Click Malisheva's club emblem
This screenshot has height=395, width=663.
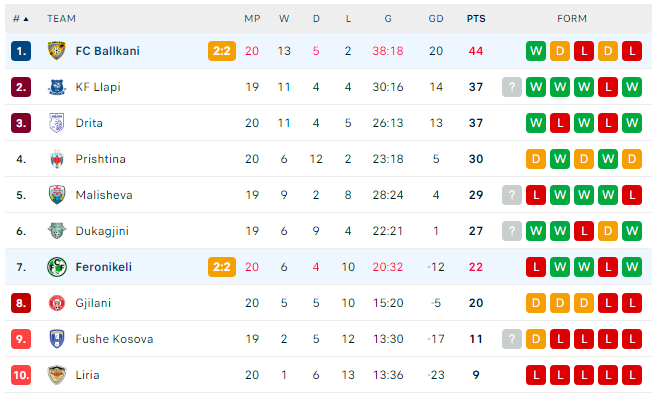point(57,195)
